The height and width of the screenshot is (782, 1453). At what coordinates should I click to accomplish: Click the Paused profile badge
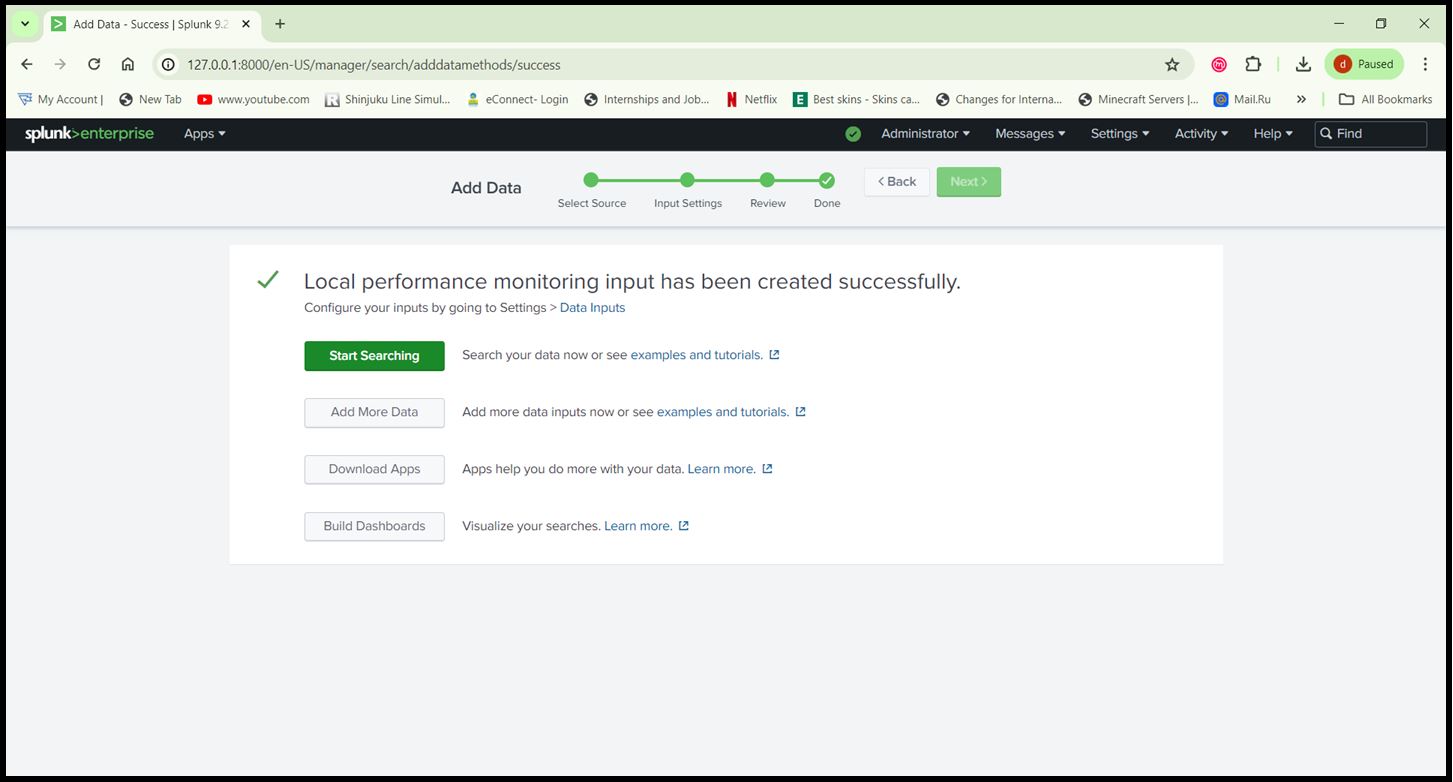1363,64
